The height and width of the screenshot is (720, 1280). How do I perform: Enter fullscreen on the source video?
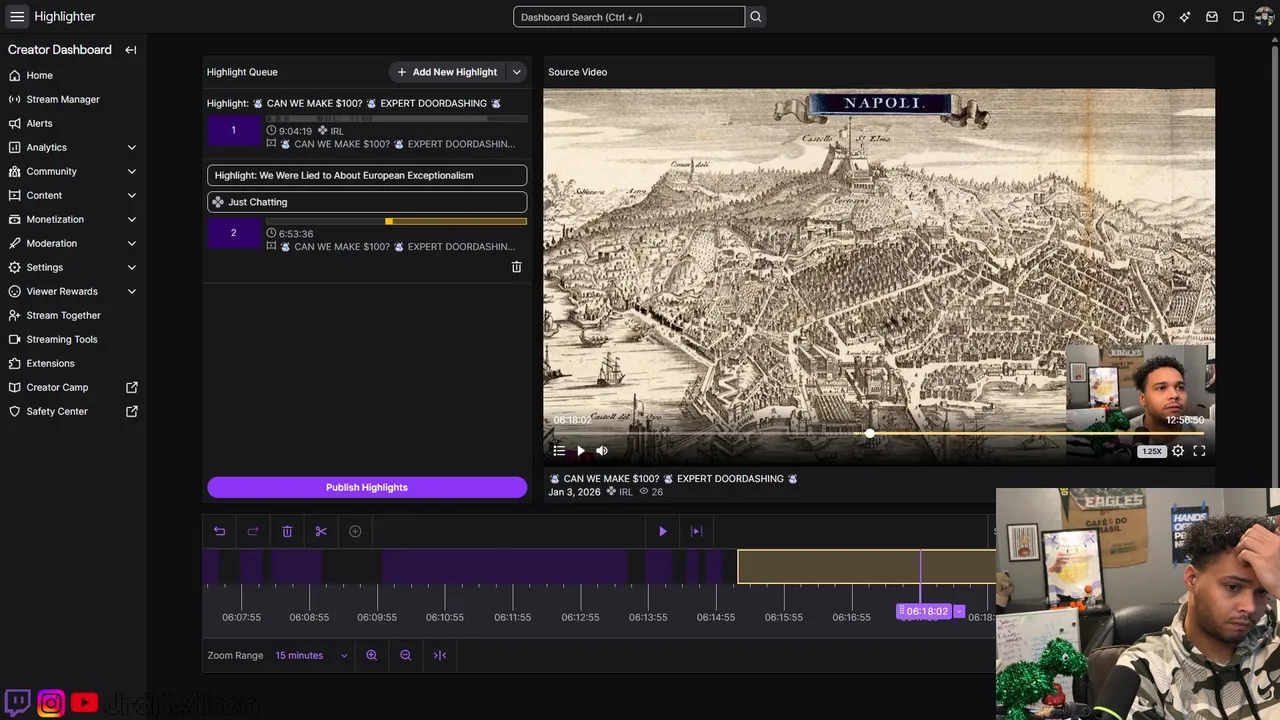pos(1199,451)
